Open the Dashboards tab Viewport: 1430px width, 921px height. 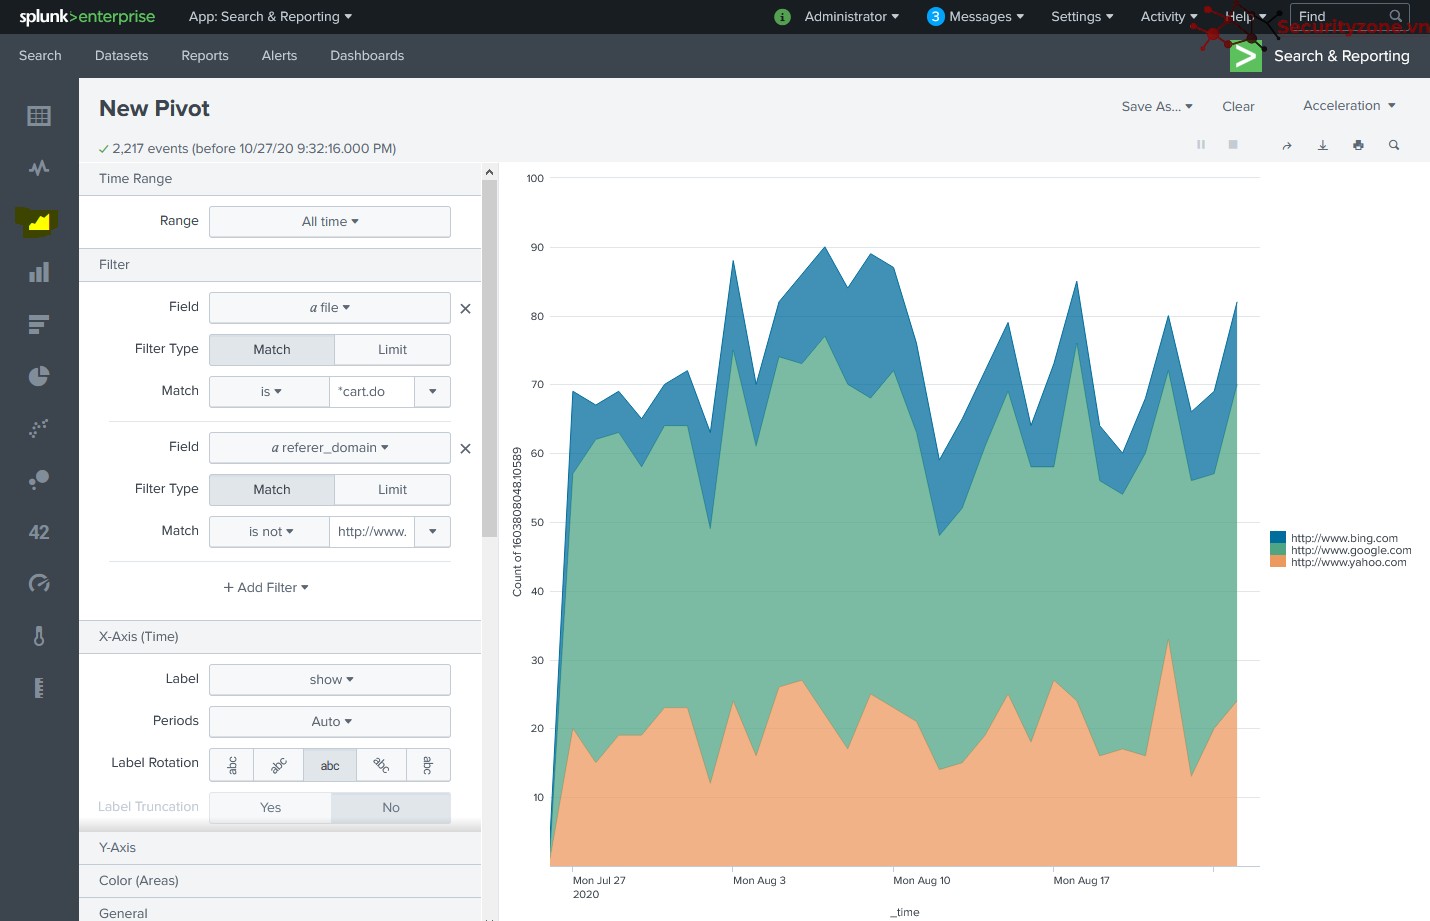(x=367, y=56)
